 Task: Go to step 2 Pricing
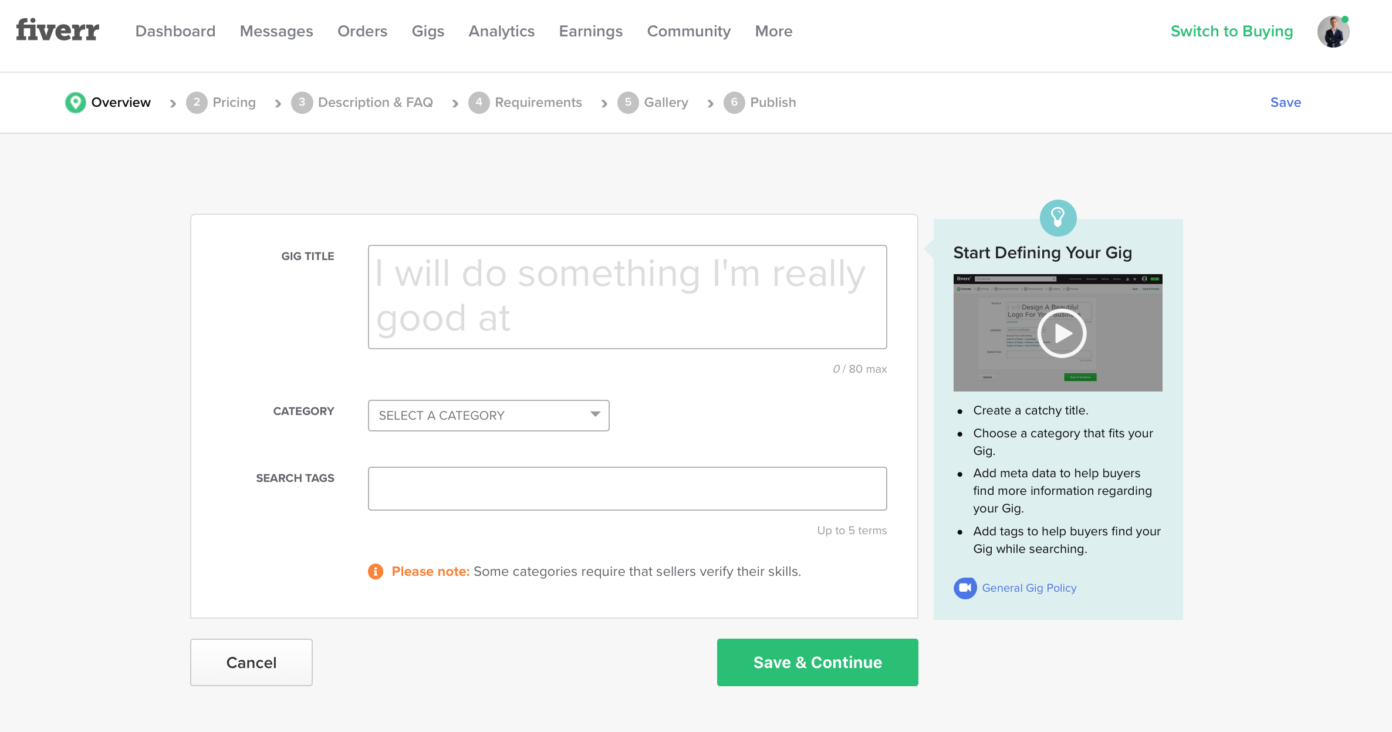tap(221, 102)
